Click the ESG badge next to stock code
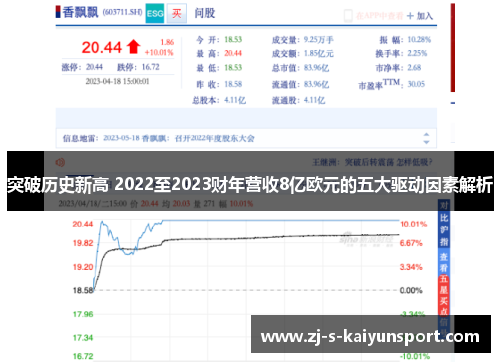Viewport: 500px width, 362px height. pos(155,13)
